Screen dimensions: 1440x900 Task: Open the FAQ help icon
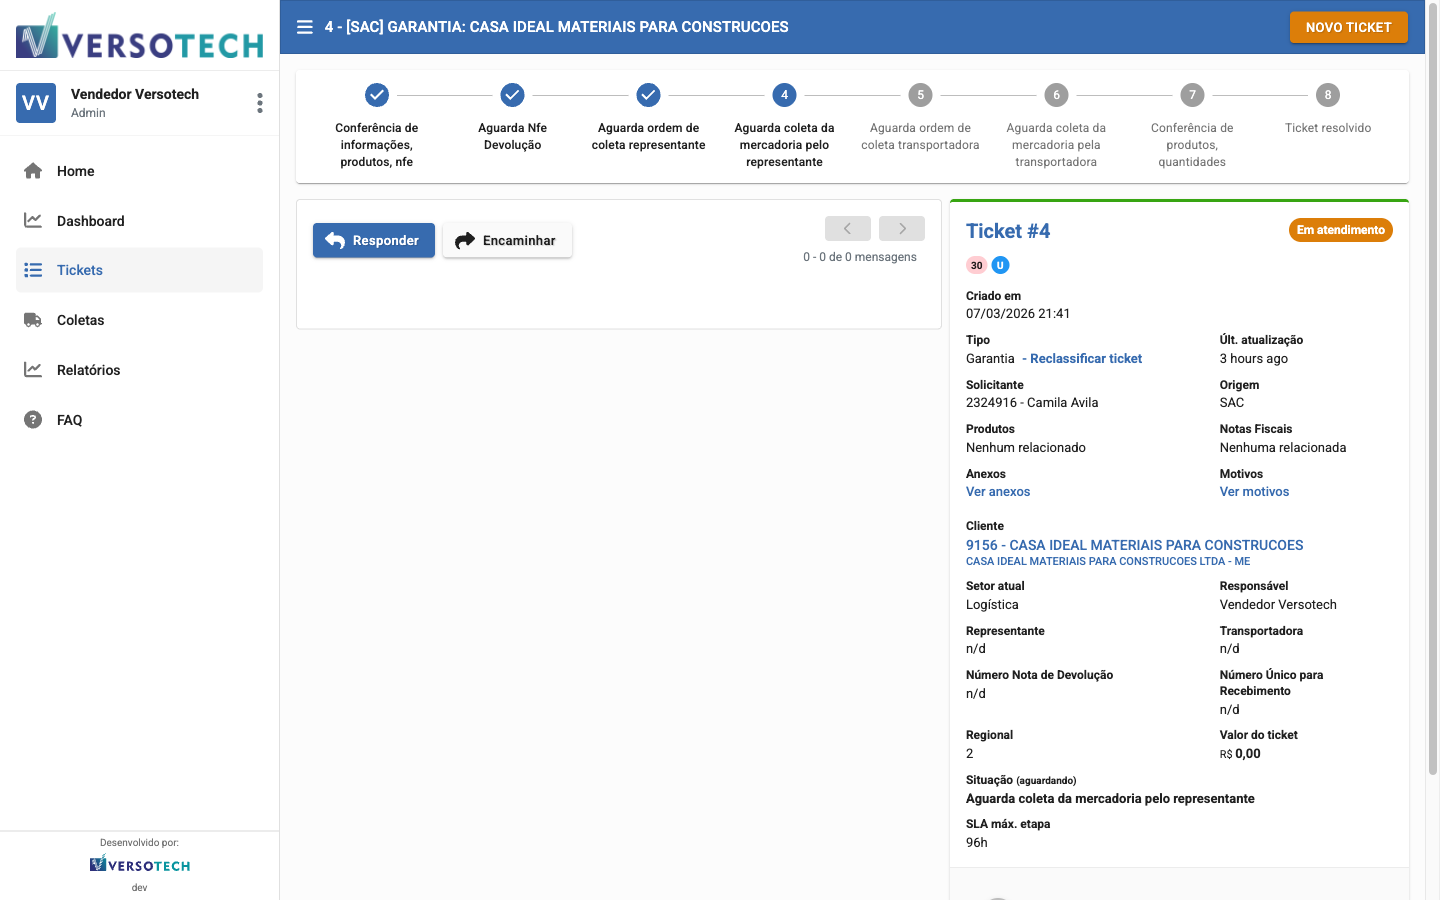point(33,419)
